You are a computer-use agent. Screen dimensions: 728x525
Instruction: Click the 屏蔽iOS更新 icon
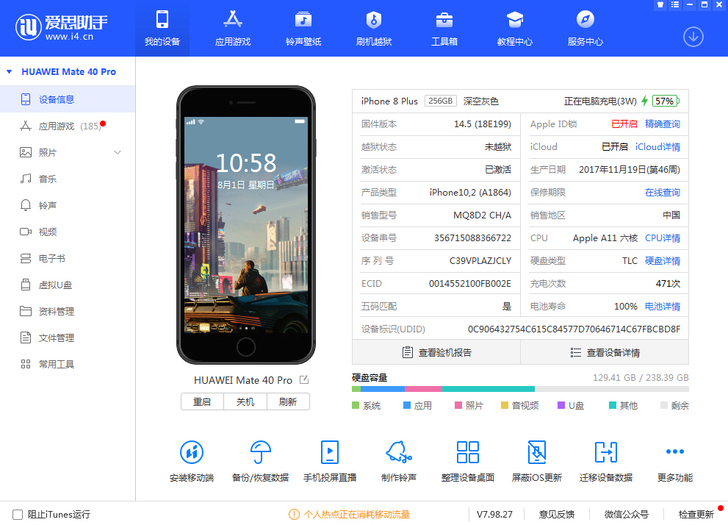point(537,452)
